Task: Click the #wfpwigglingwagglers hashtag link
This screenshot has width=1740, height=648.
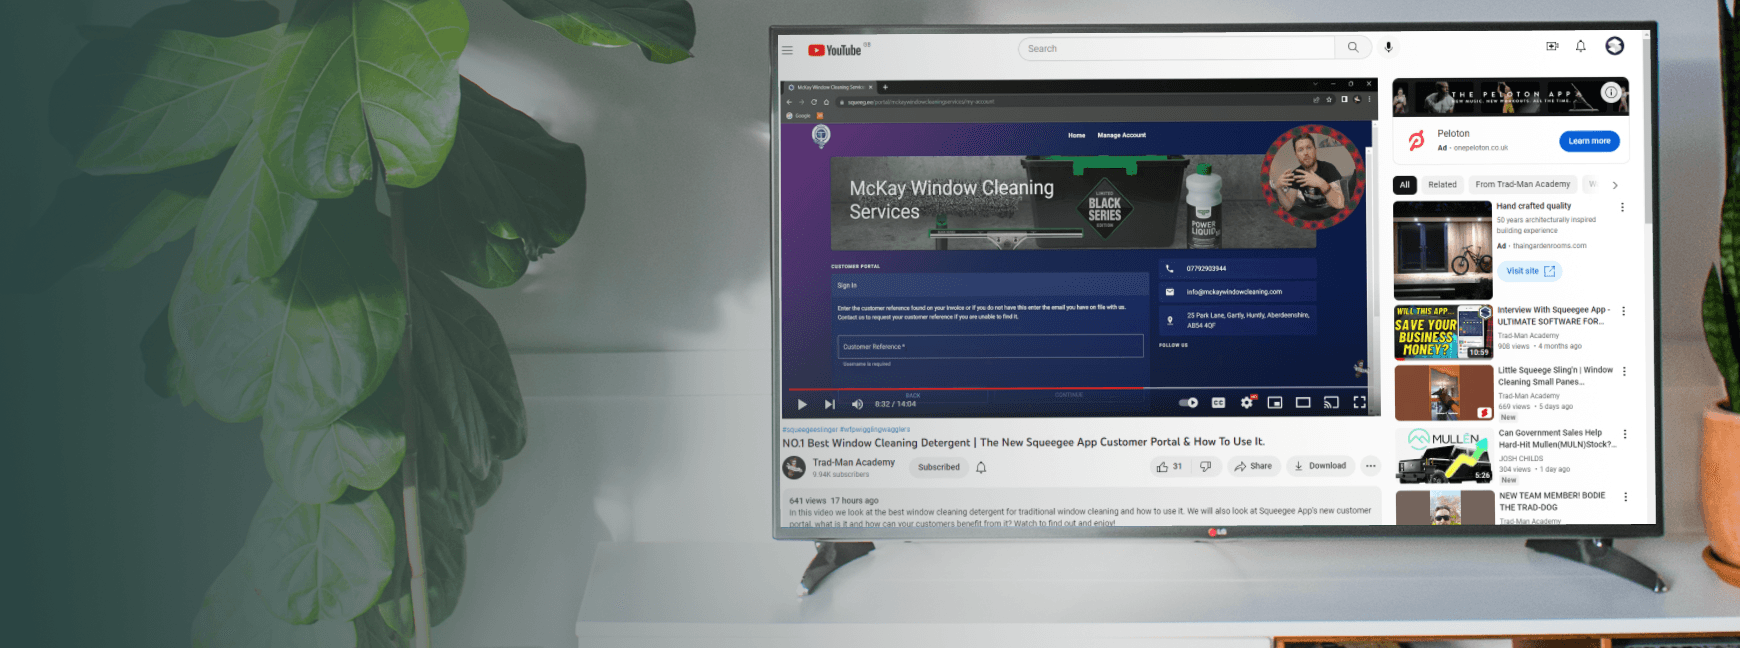Action: pyautogui.click(x=875, y=429)
